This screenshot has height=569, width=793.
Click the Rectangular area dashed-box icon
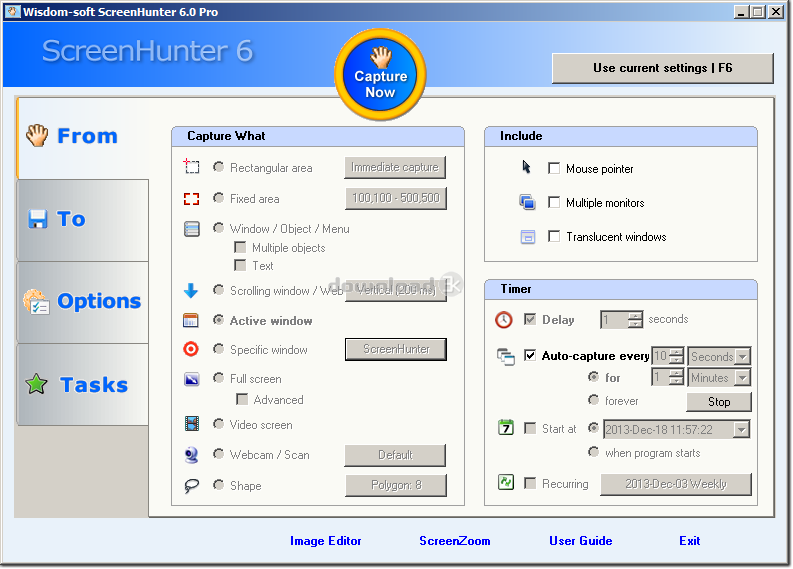191,166
